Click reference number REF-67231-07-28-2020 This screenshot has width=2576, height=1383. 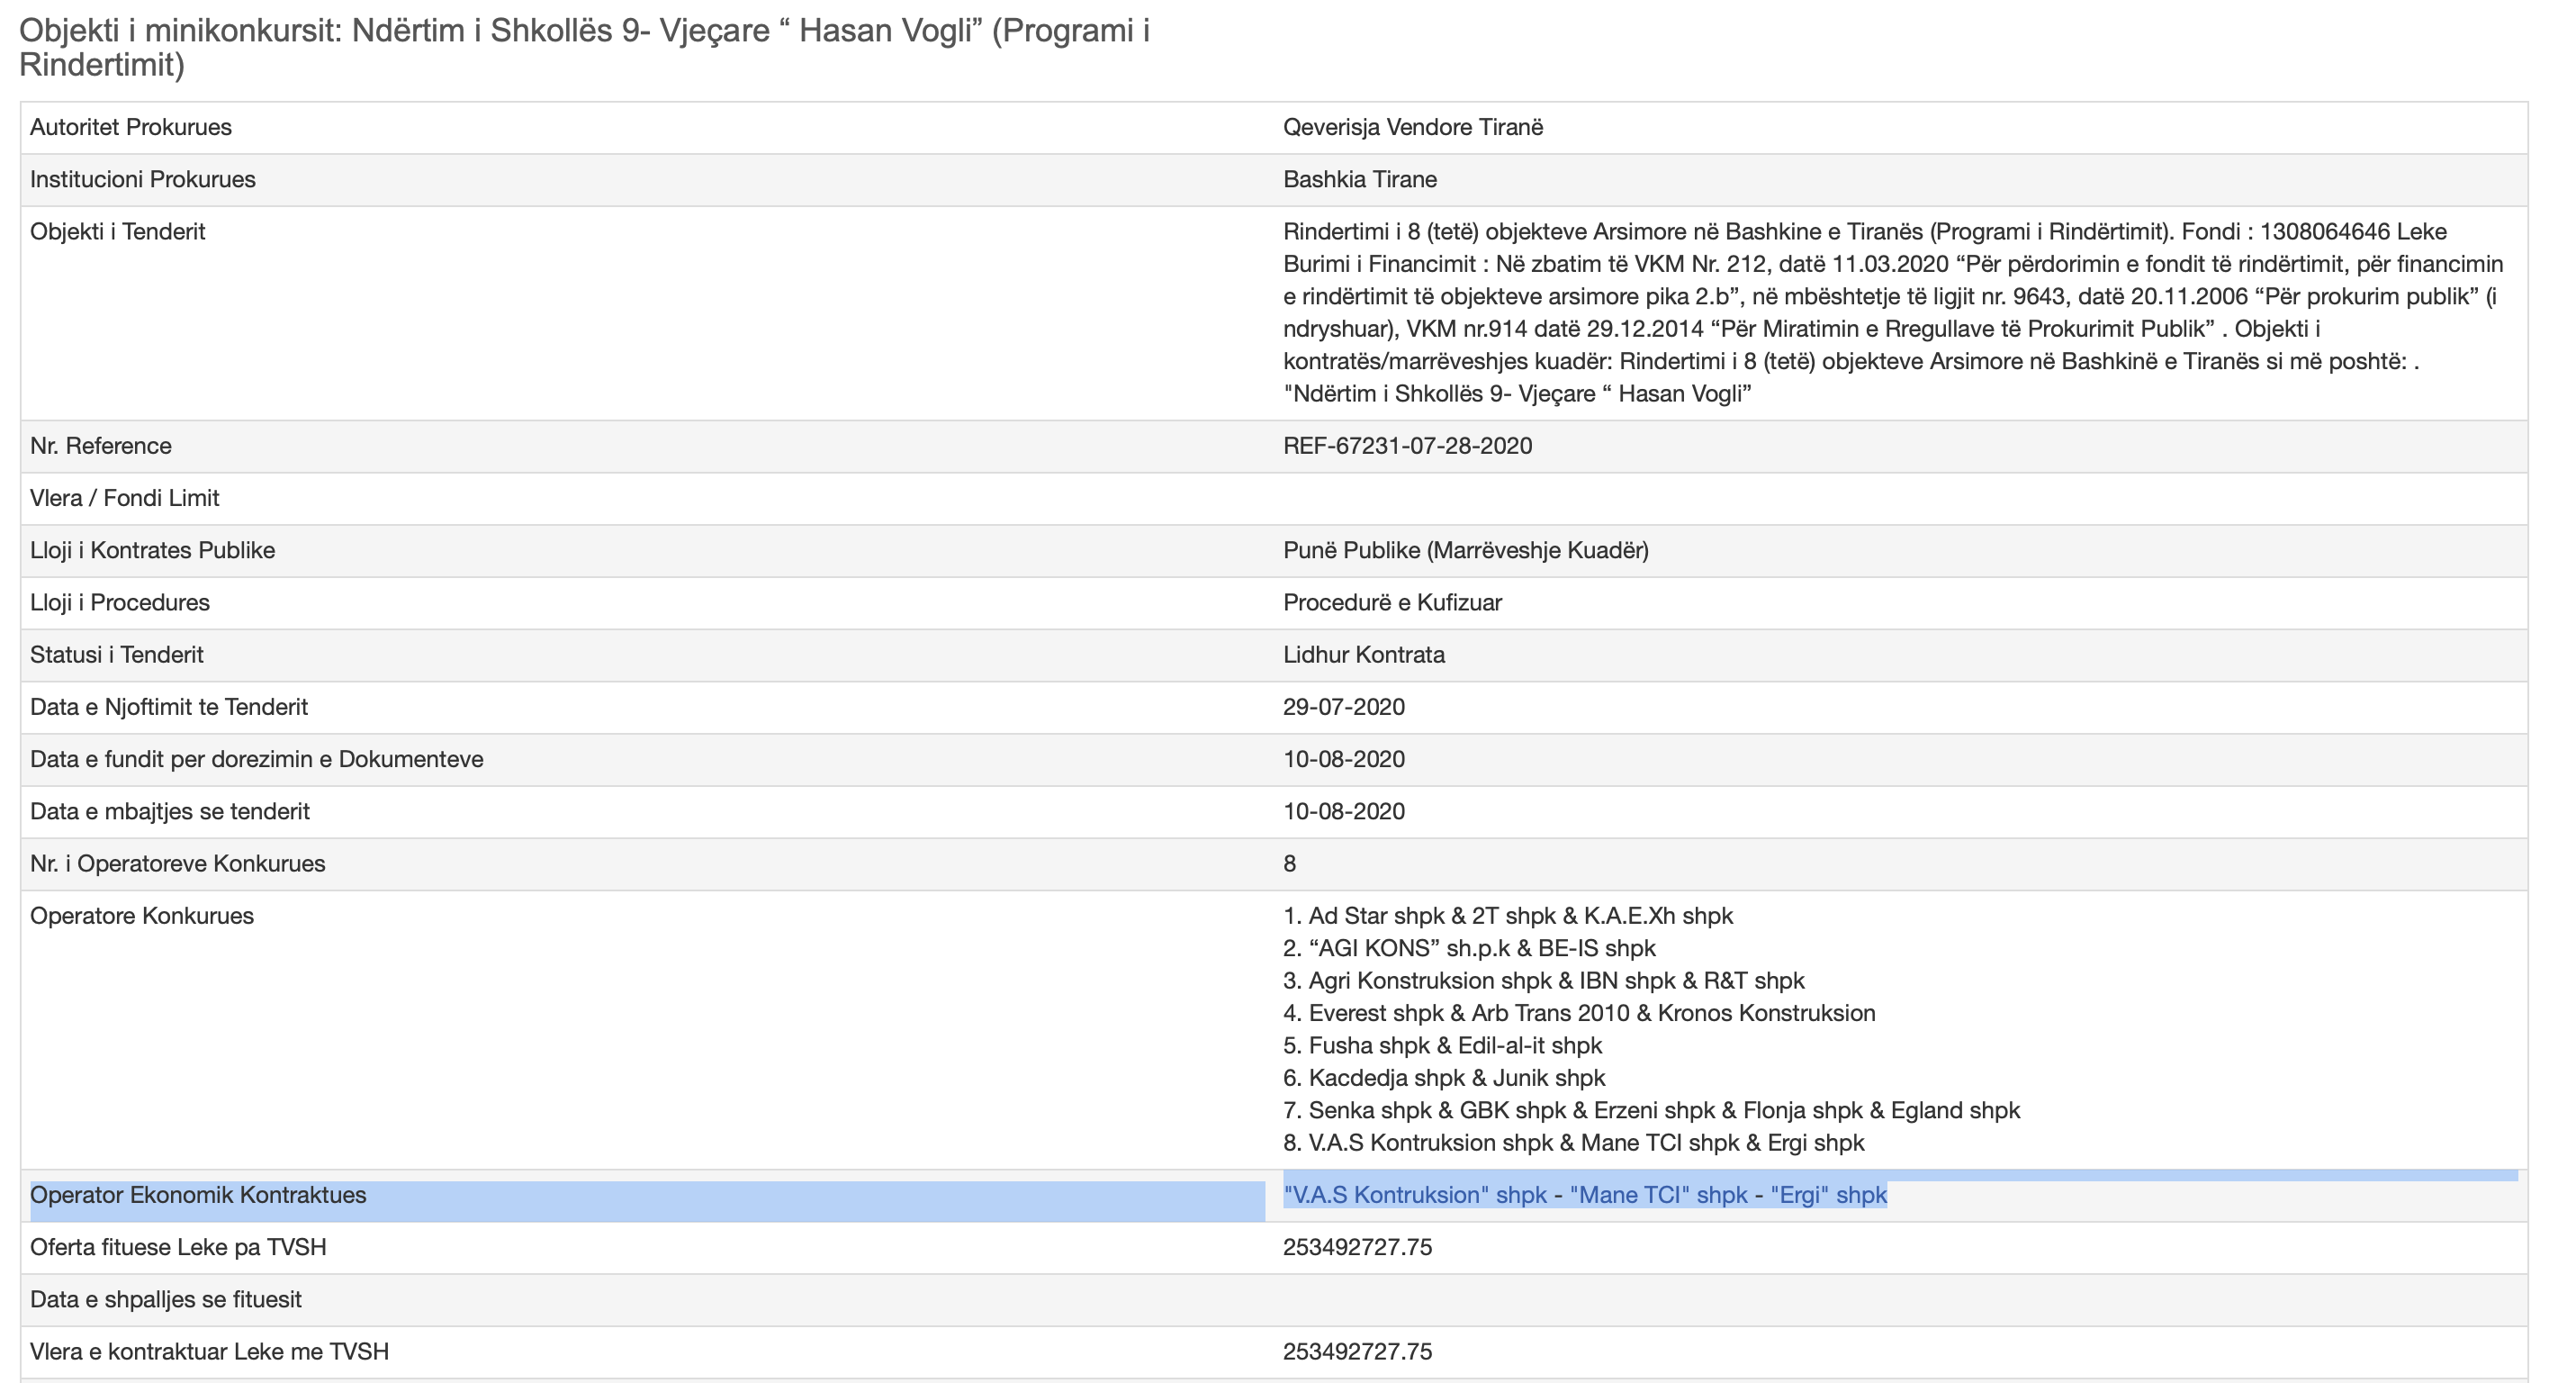coord(1407,446)
